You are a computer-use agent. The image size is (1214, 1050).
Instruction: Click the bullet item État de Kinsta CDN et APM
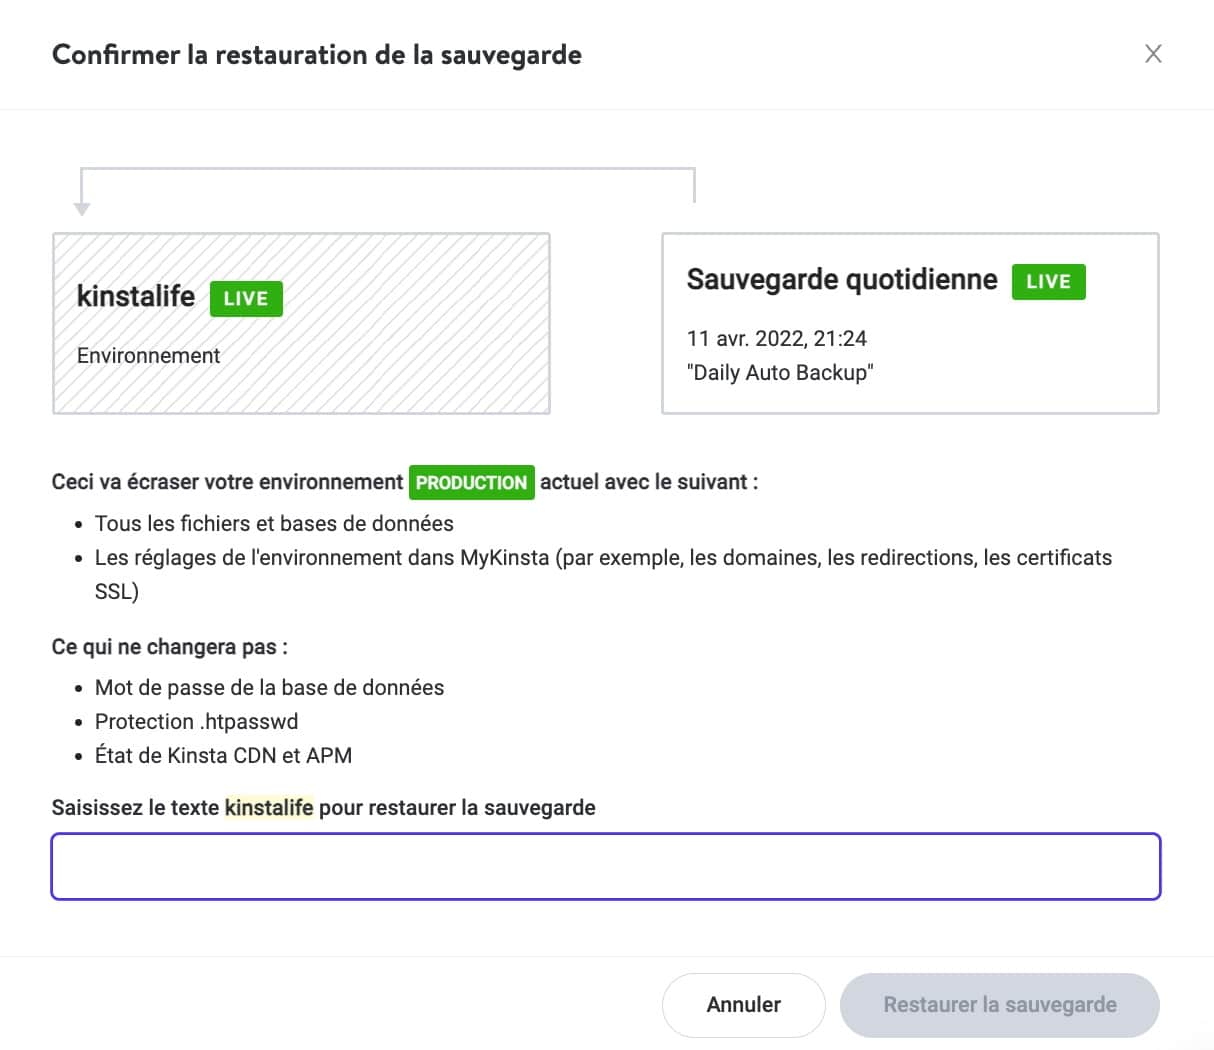[222, 755]
